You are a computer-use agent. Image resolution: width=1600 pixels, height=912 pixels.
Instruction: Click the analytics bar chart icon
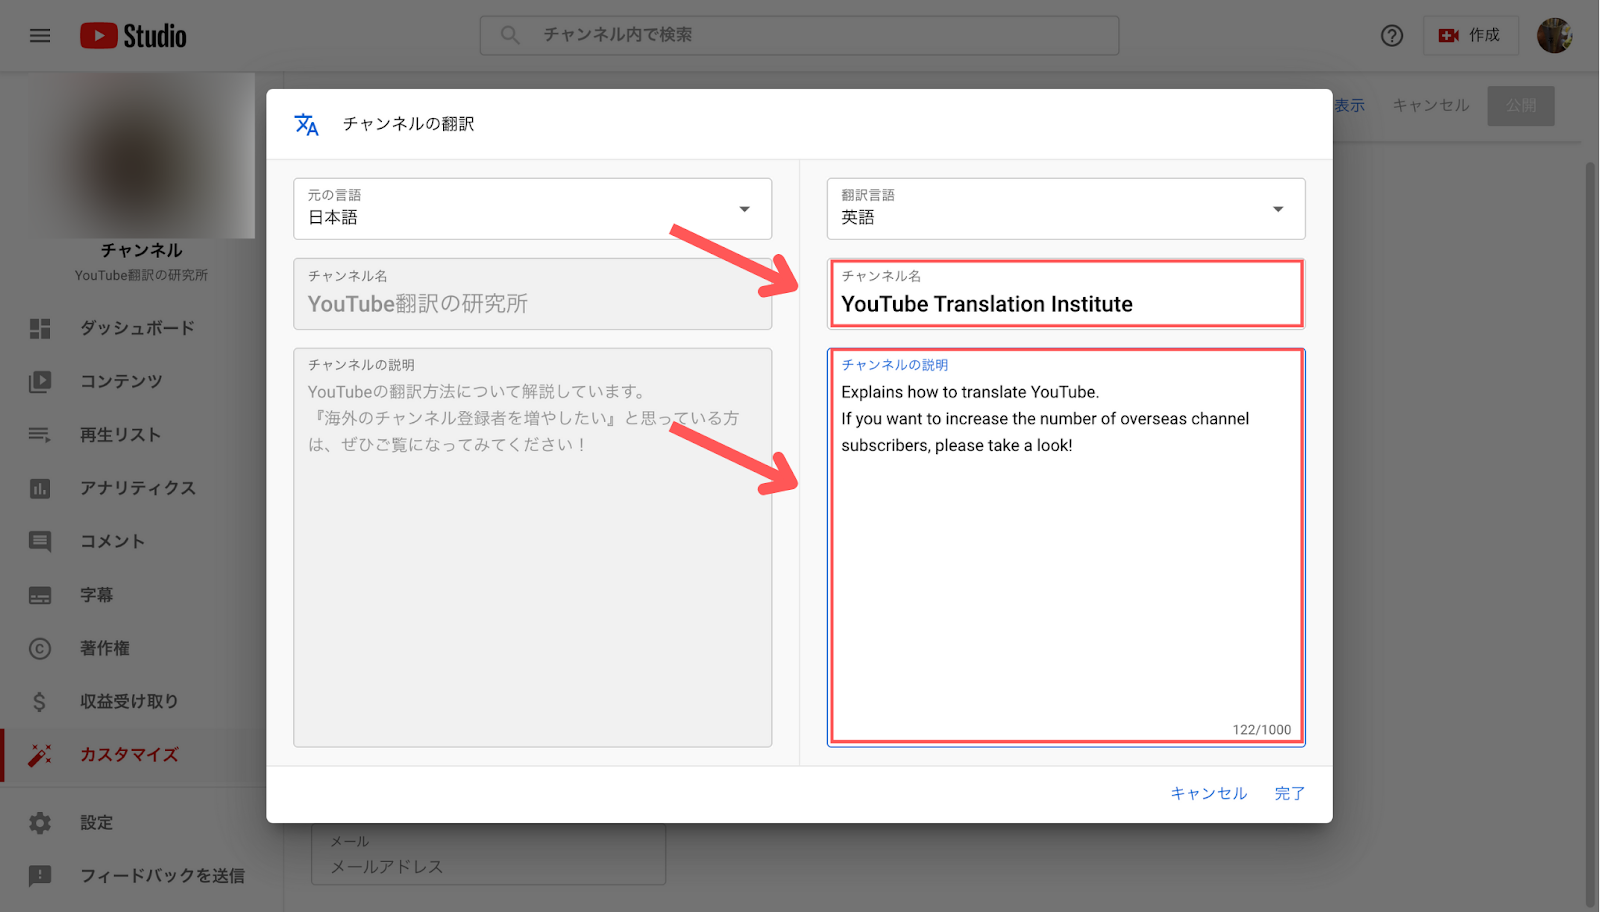coord(40,488)
